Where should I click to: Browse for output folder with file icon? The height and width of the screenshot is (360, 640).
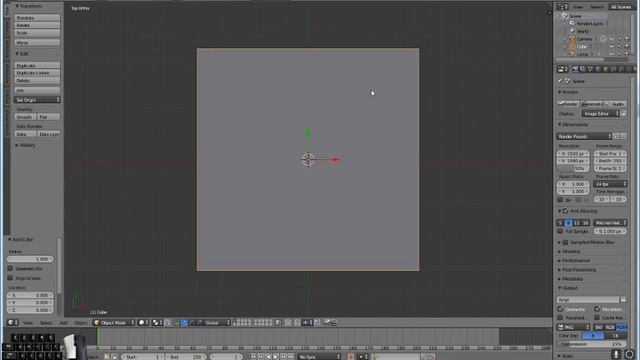coord(623,300)
